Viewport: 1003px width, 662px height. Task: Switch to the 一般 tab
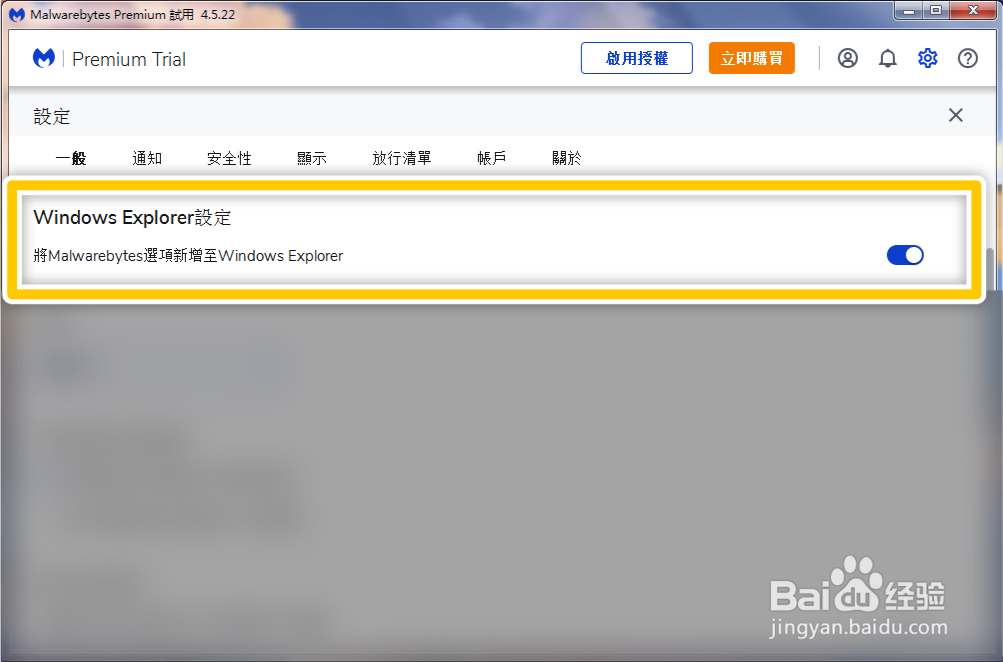click(70, 158)
